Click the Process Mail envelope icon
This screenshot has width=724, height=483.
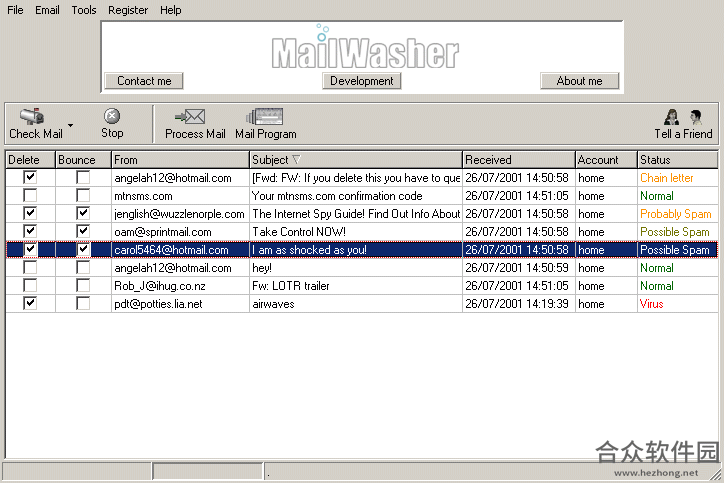190,116
